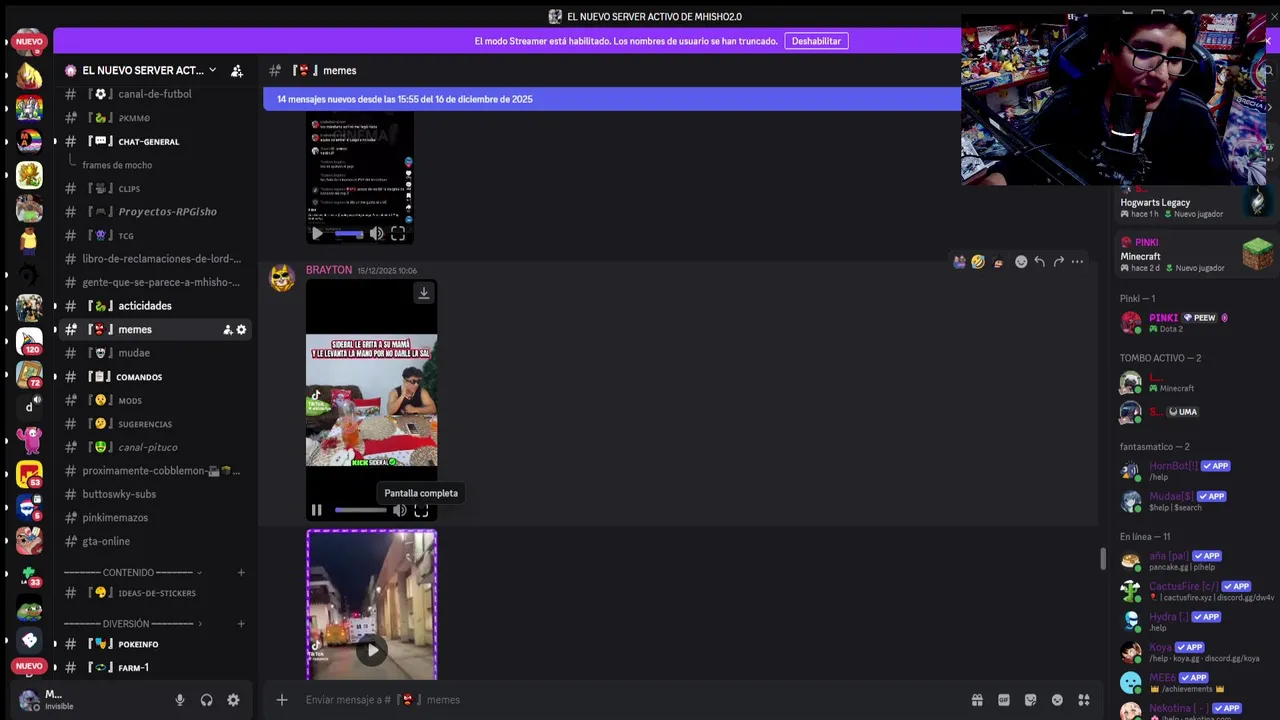
Task: Open the gift Nitro icon in message bar
Action: click(977, 700)
